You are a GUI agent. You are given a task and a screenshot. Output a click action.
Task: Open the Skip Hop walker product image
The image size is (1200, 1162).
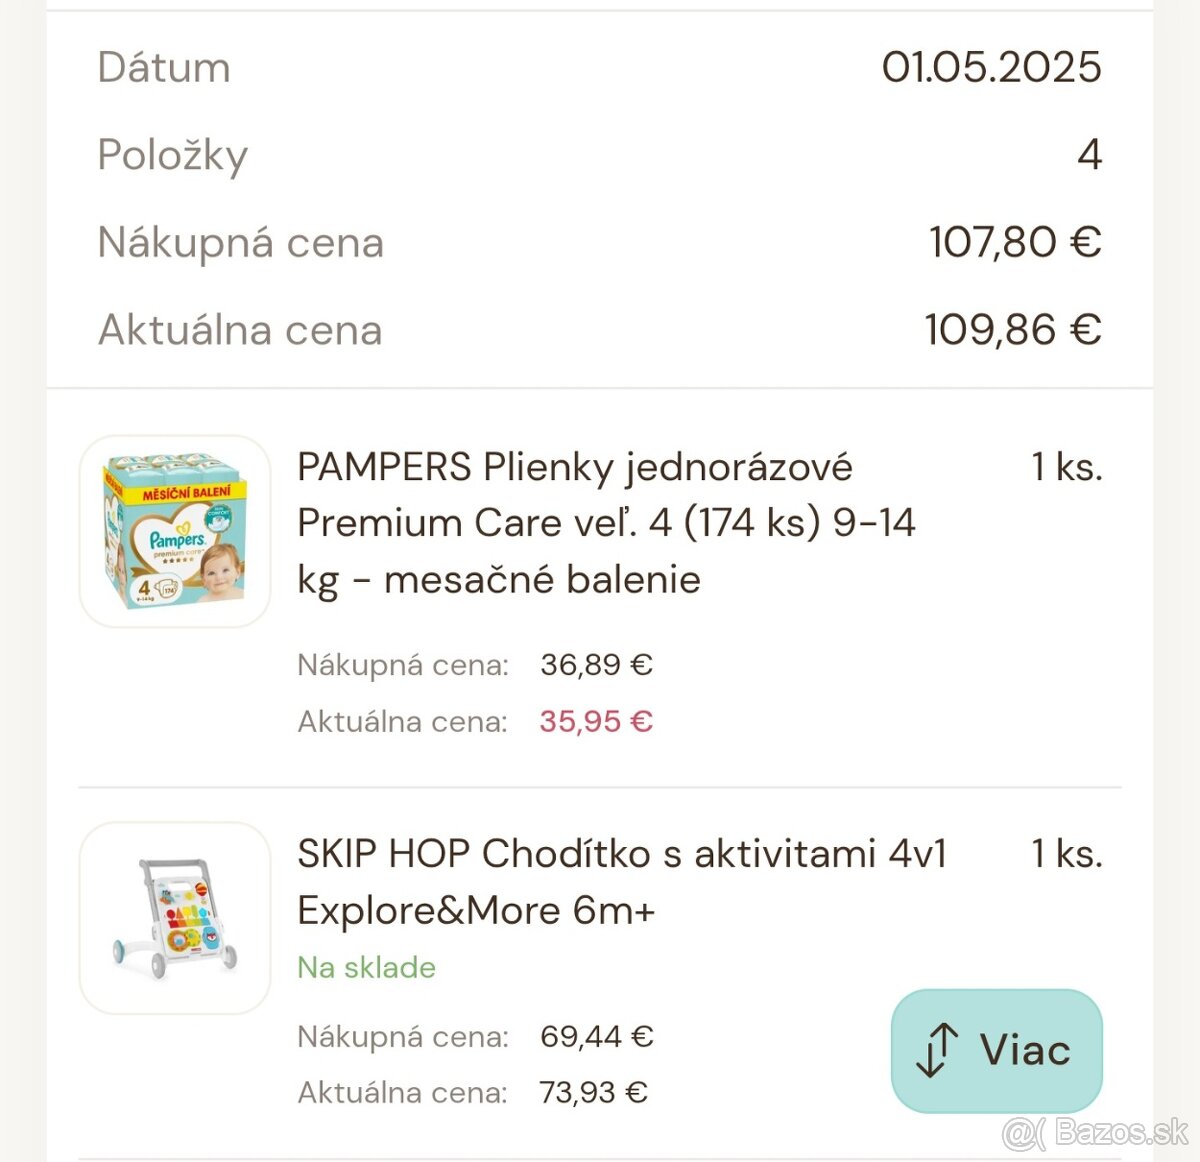(175, 918)
